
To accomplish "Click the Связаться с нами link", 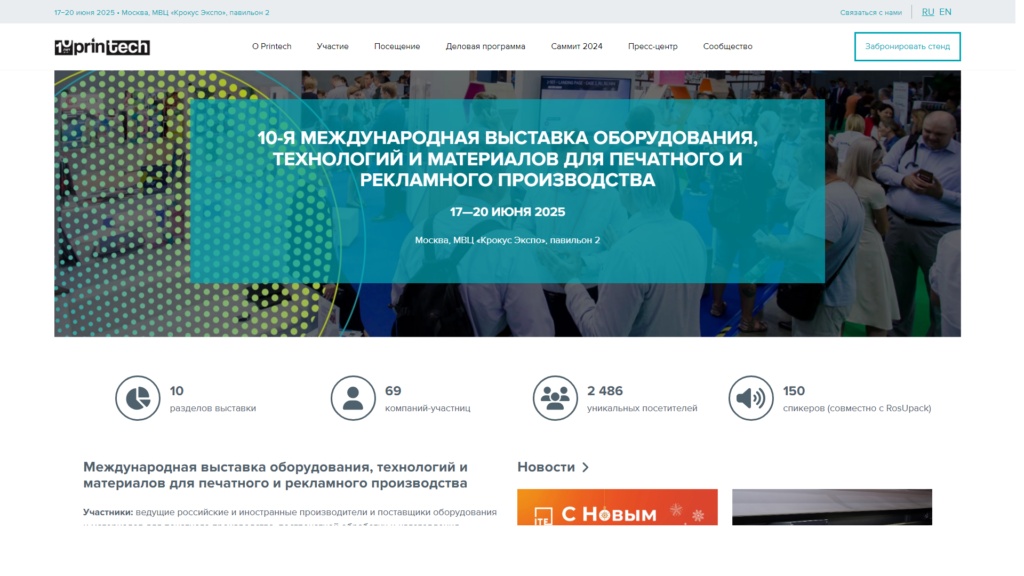I will (x=871, y=13).
